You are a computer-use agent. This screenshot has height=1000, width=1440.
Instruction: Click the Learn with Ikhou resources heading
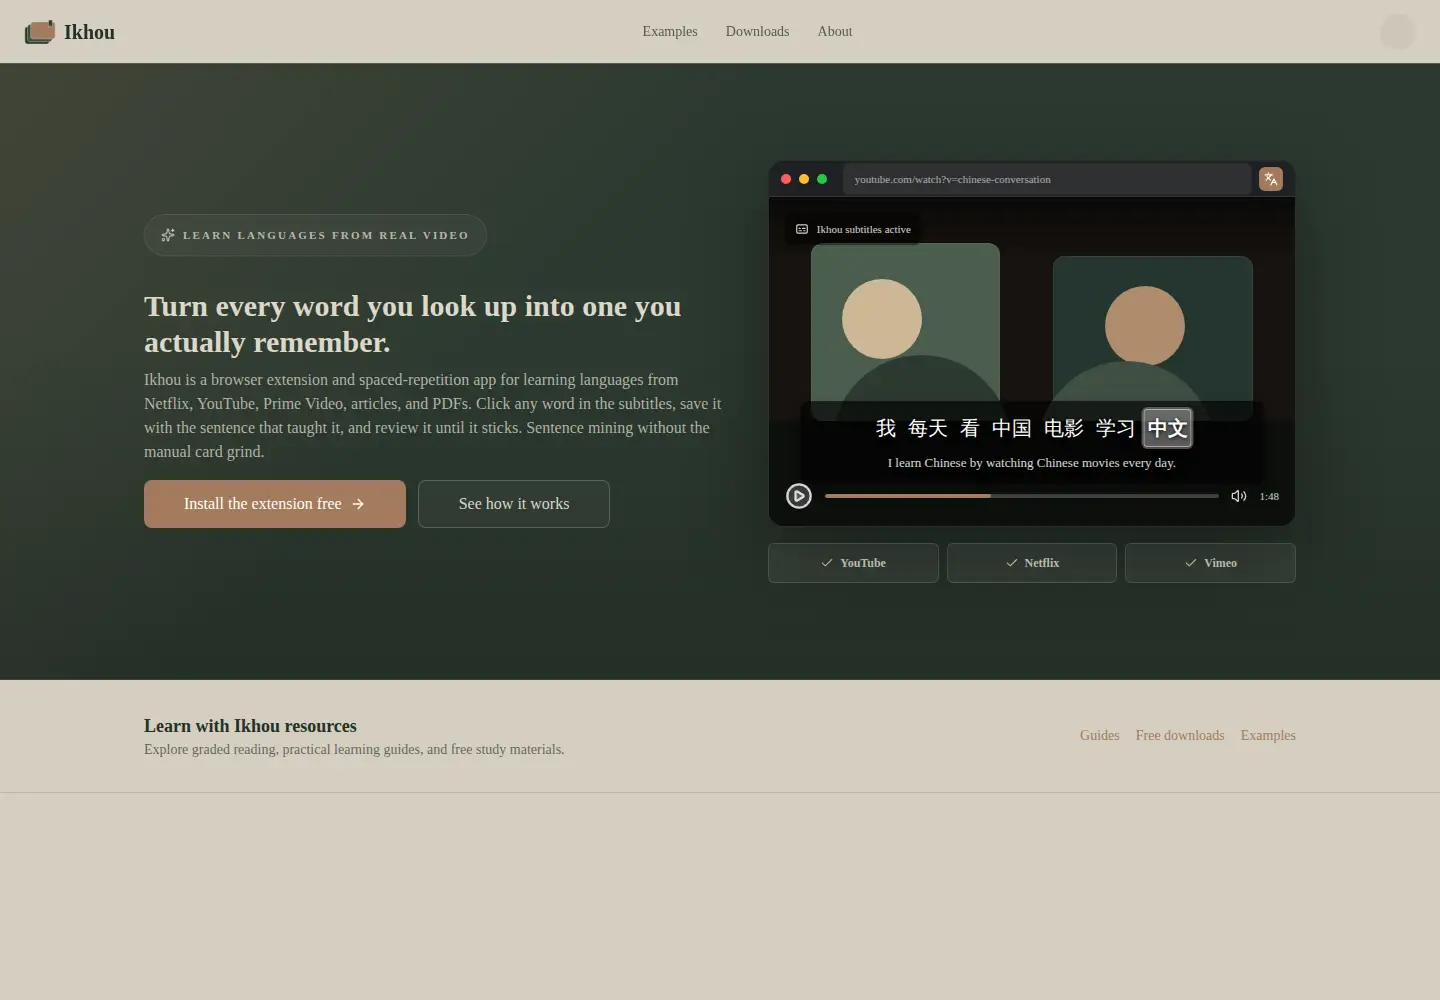(250, 726)
